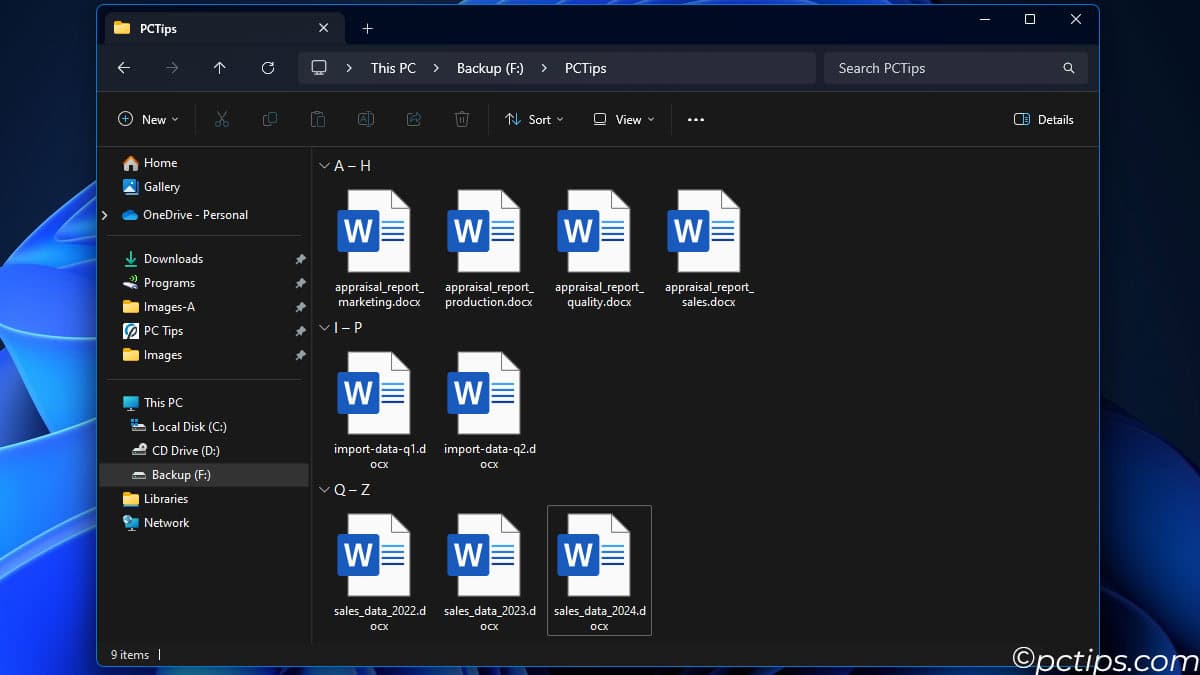Screen dimensions: 1200x675
Task: Navigate to Backup (F:) via breadcrumb
Action: [489, 68]
